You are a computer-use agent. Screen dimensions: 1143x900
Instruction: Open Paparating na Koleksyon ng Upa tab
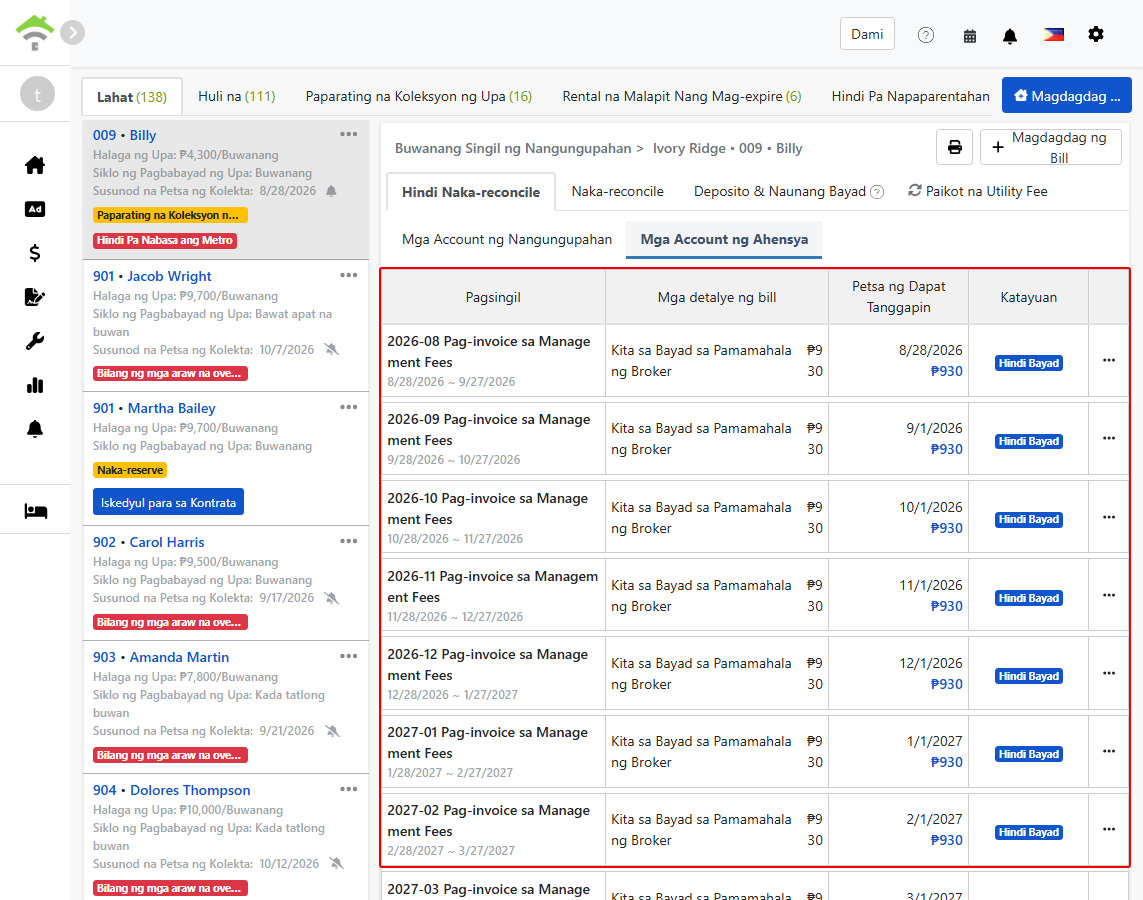[x=418, y=96]
